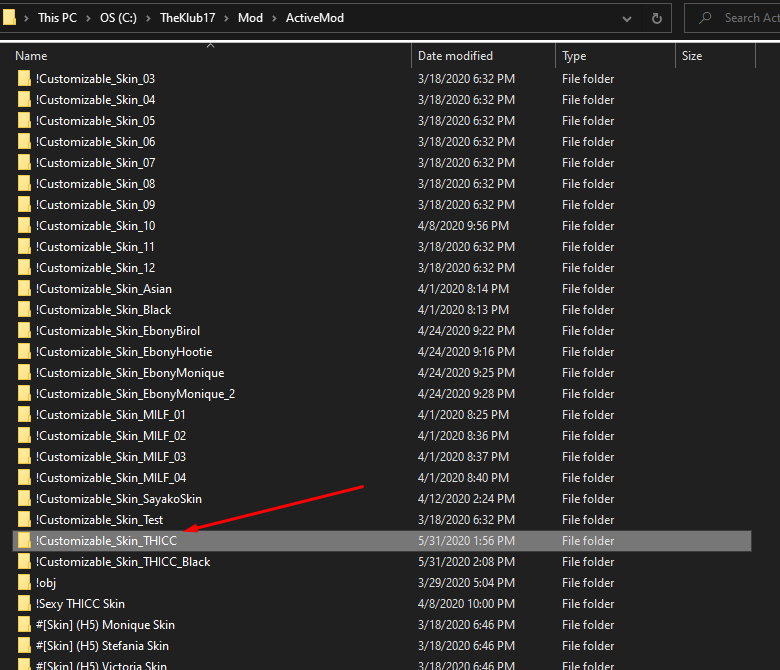Select '#[Skin] (H5) Monique Skin' folder name

point(105,625)
